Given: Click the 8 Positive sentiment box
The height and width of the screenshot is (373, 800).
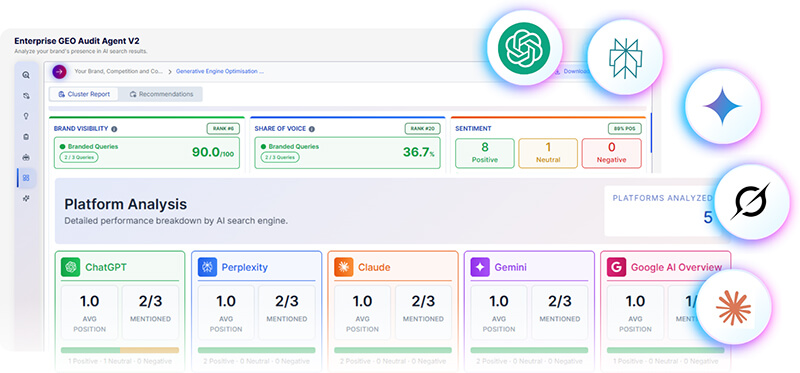Looking at the screenshot, I should (485, 153).
